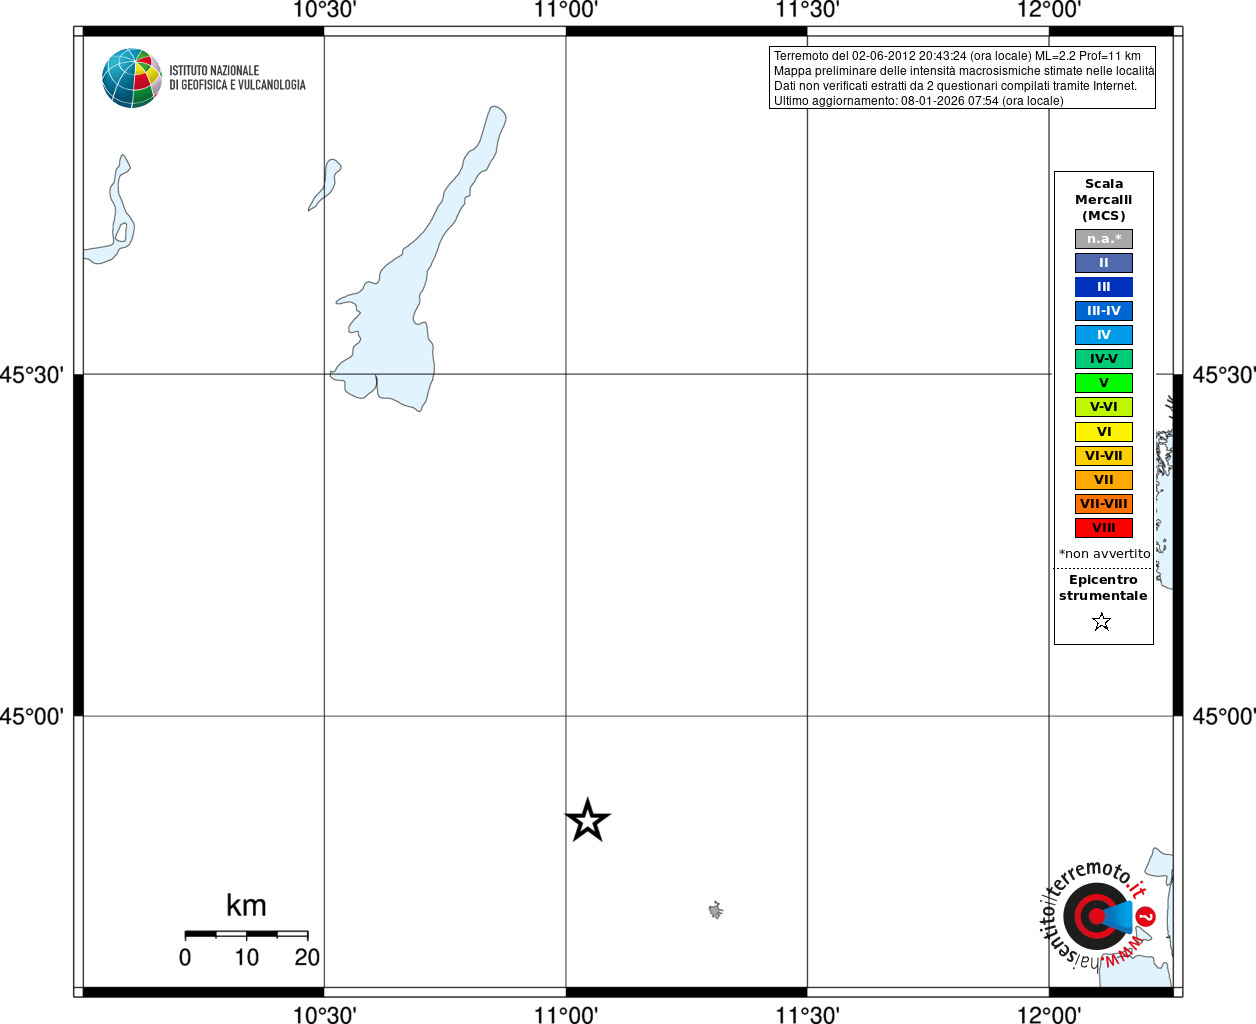This screenshot has width=1256, height=1024.
Task: Click the top 12°00' longitude label
Action: click(x=1049, y=10)
